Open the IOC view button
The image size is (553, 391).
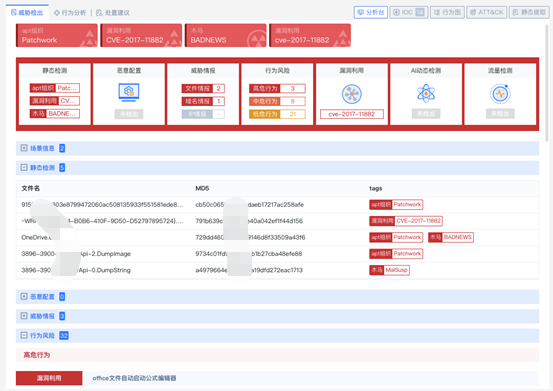pyautogui.click(x=409, y=12)
